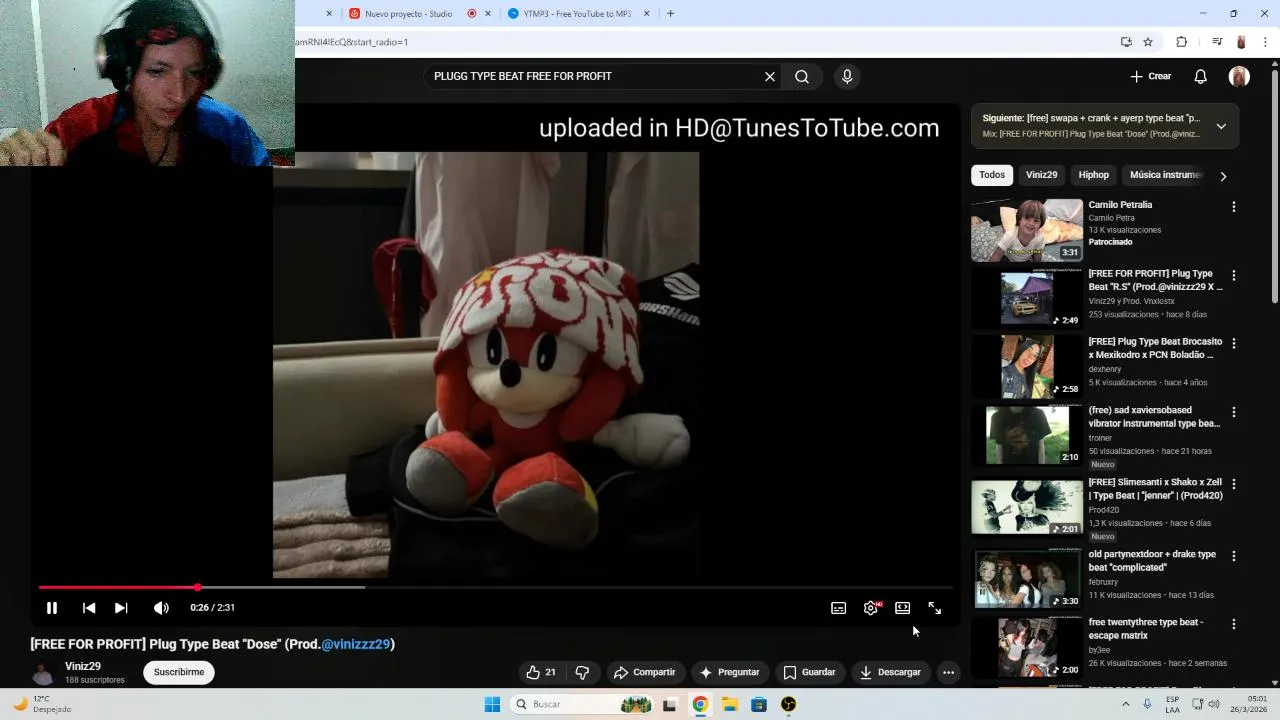
Task: Click the taskbar Buscar search box
Action: point(584,704)
